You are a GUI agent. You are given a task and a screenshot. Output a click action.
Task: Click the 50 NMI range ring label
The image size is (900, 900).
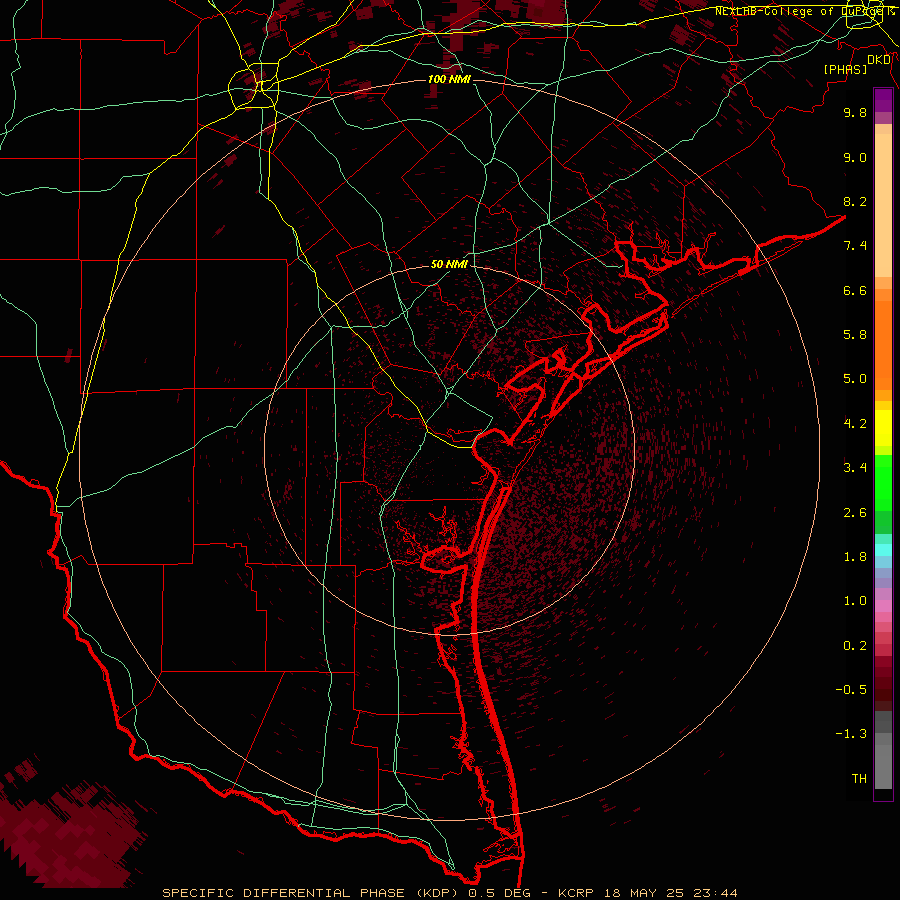pos(449,264)
